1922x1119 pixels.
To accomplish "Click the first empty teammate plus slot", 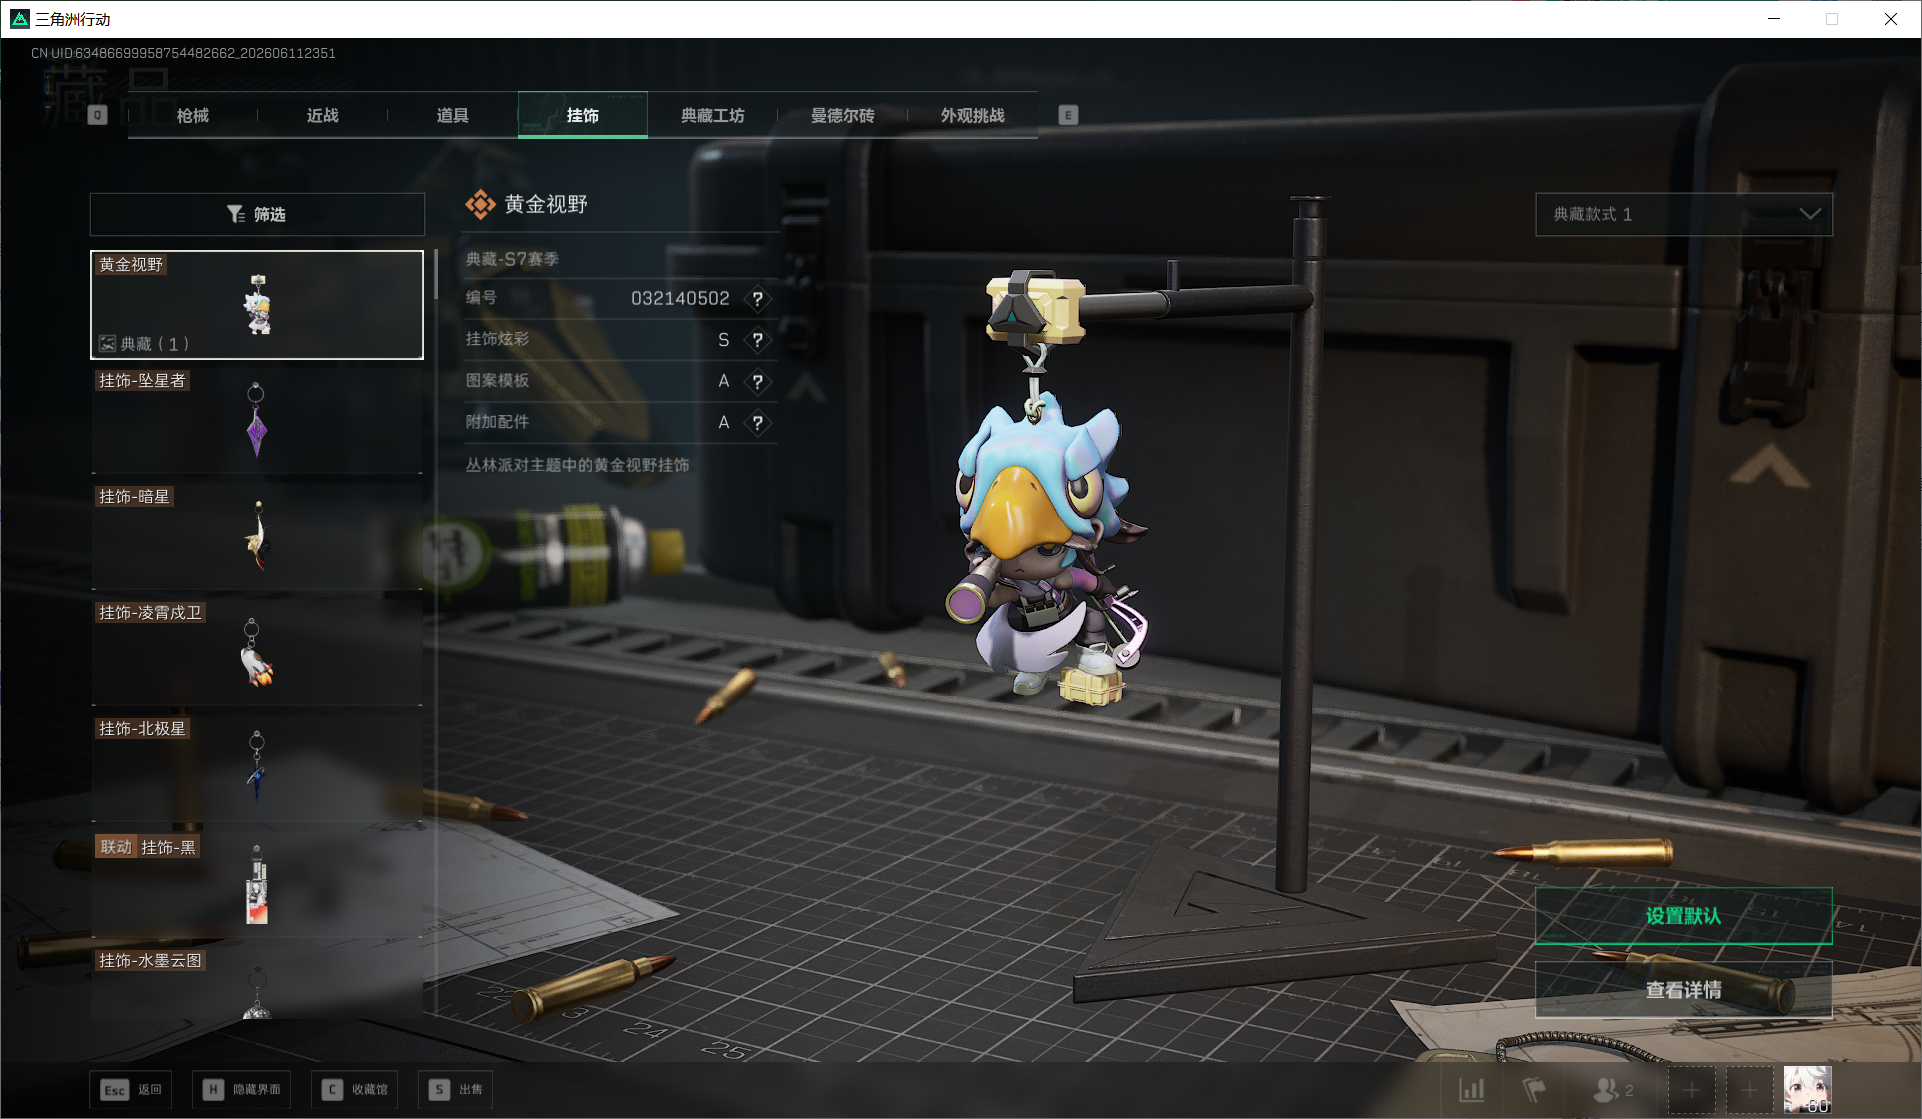I will tap(1691, 1090).
